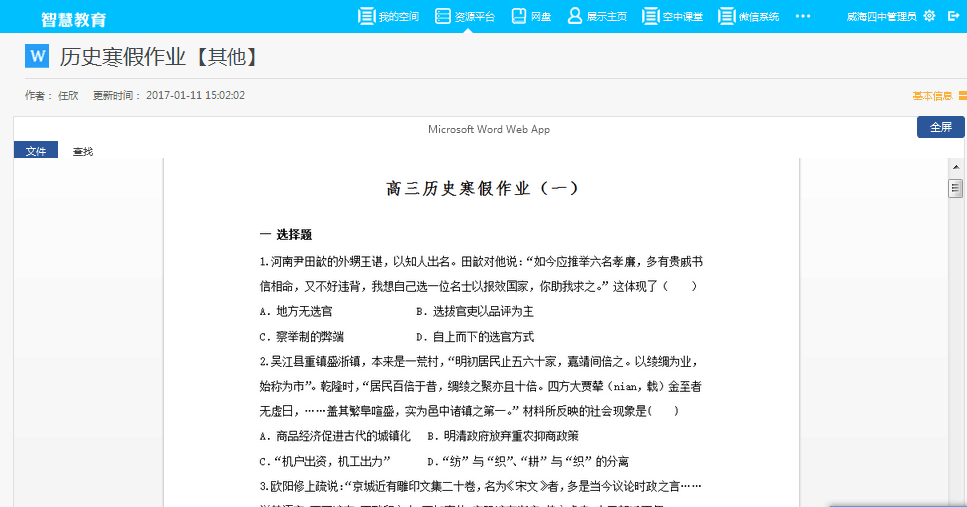Click the 智慧教育 logo

tap(74, 19)
